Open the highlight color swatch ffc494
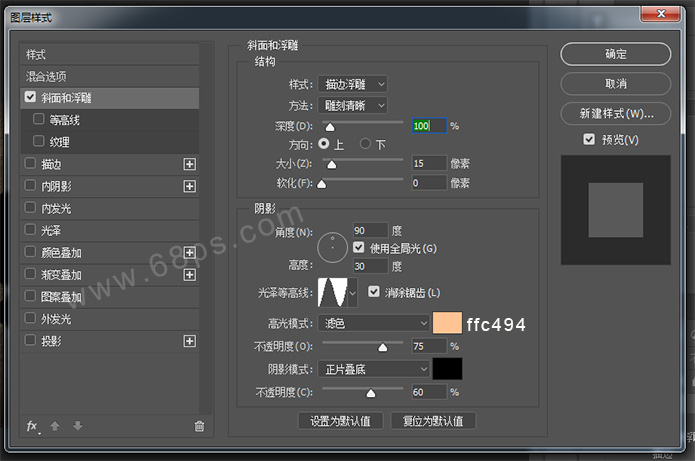This screenshot has height=461, width=695. (447, 323)
